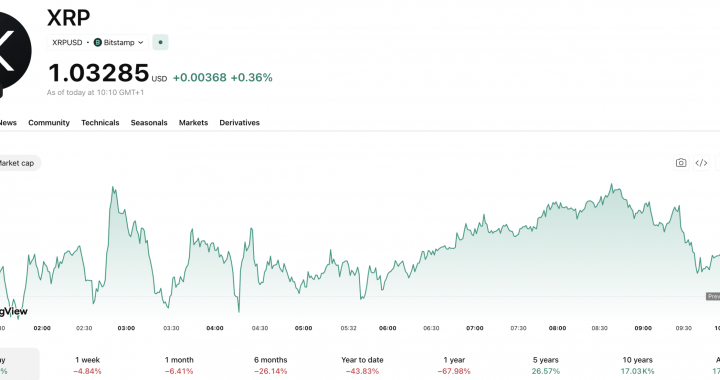Click the +0.36% percent change value
The height and width of the screenshot is (380, 720).
251,77
